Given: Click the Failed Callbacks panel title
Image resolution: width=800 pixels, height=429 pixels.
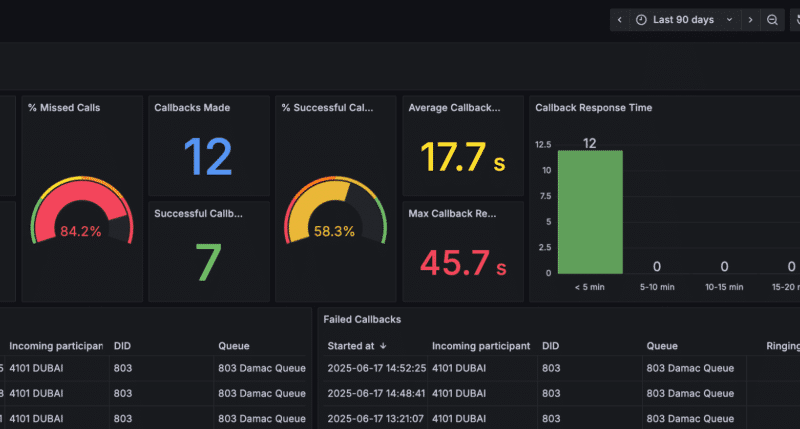Looking at the screenshot, I should (x=364, y=319).
